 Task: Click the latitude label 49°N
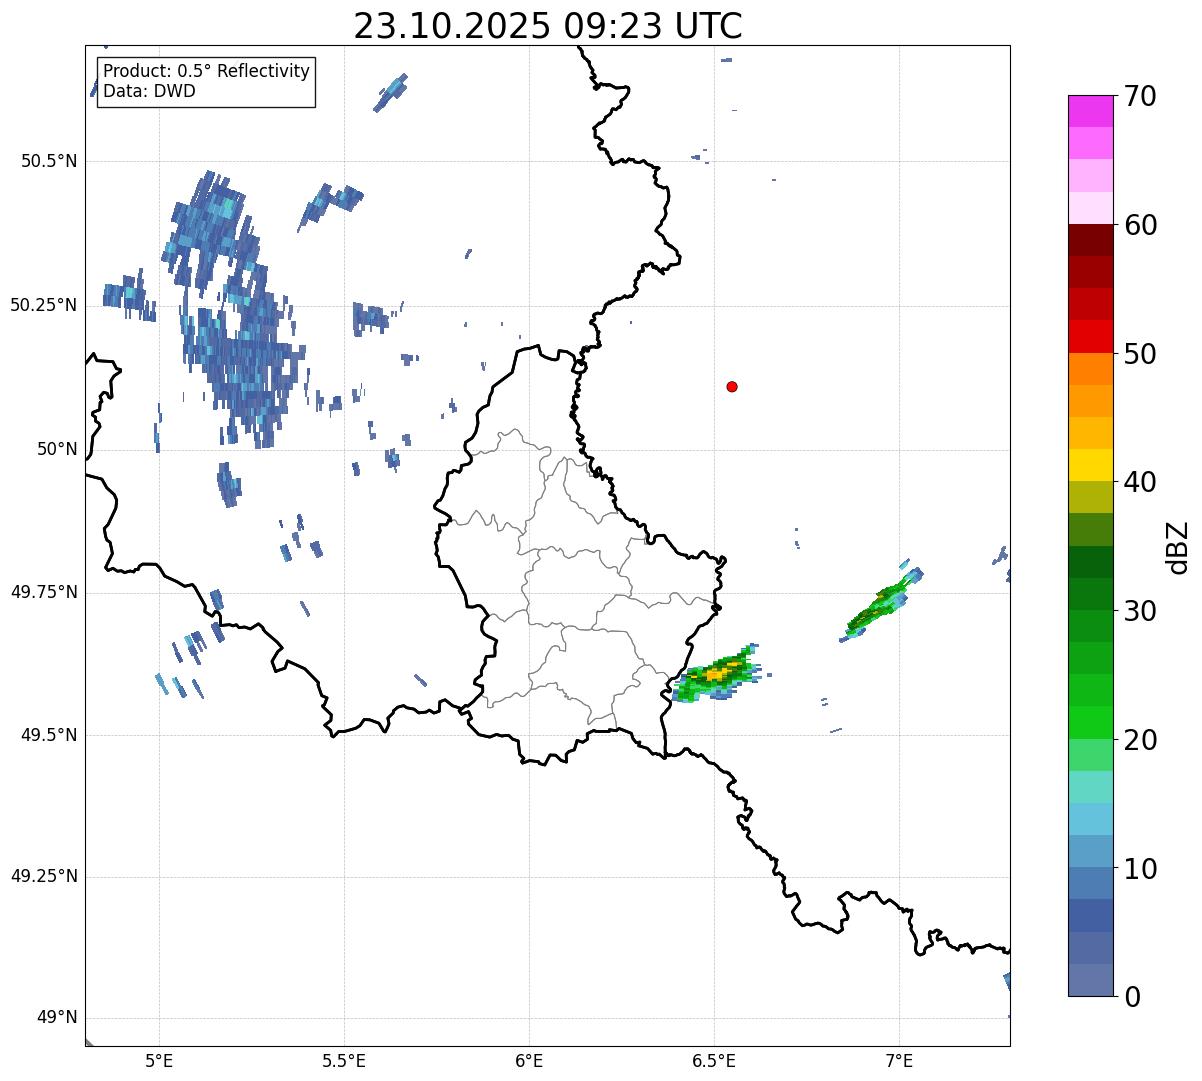coord(54,1018)
